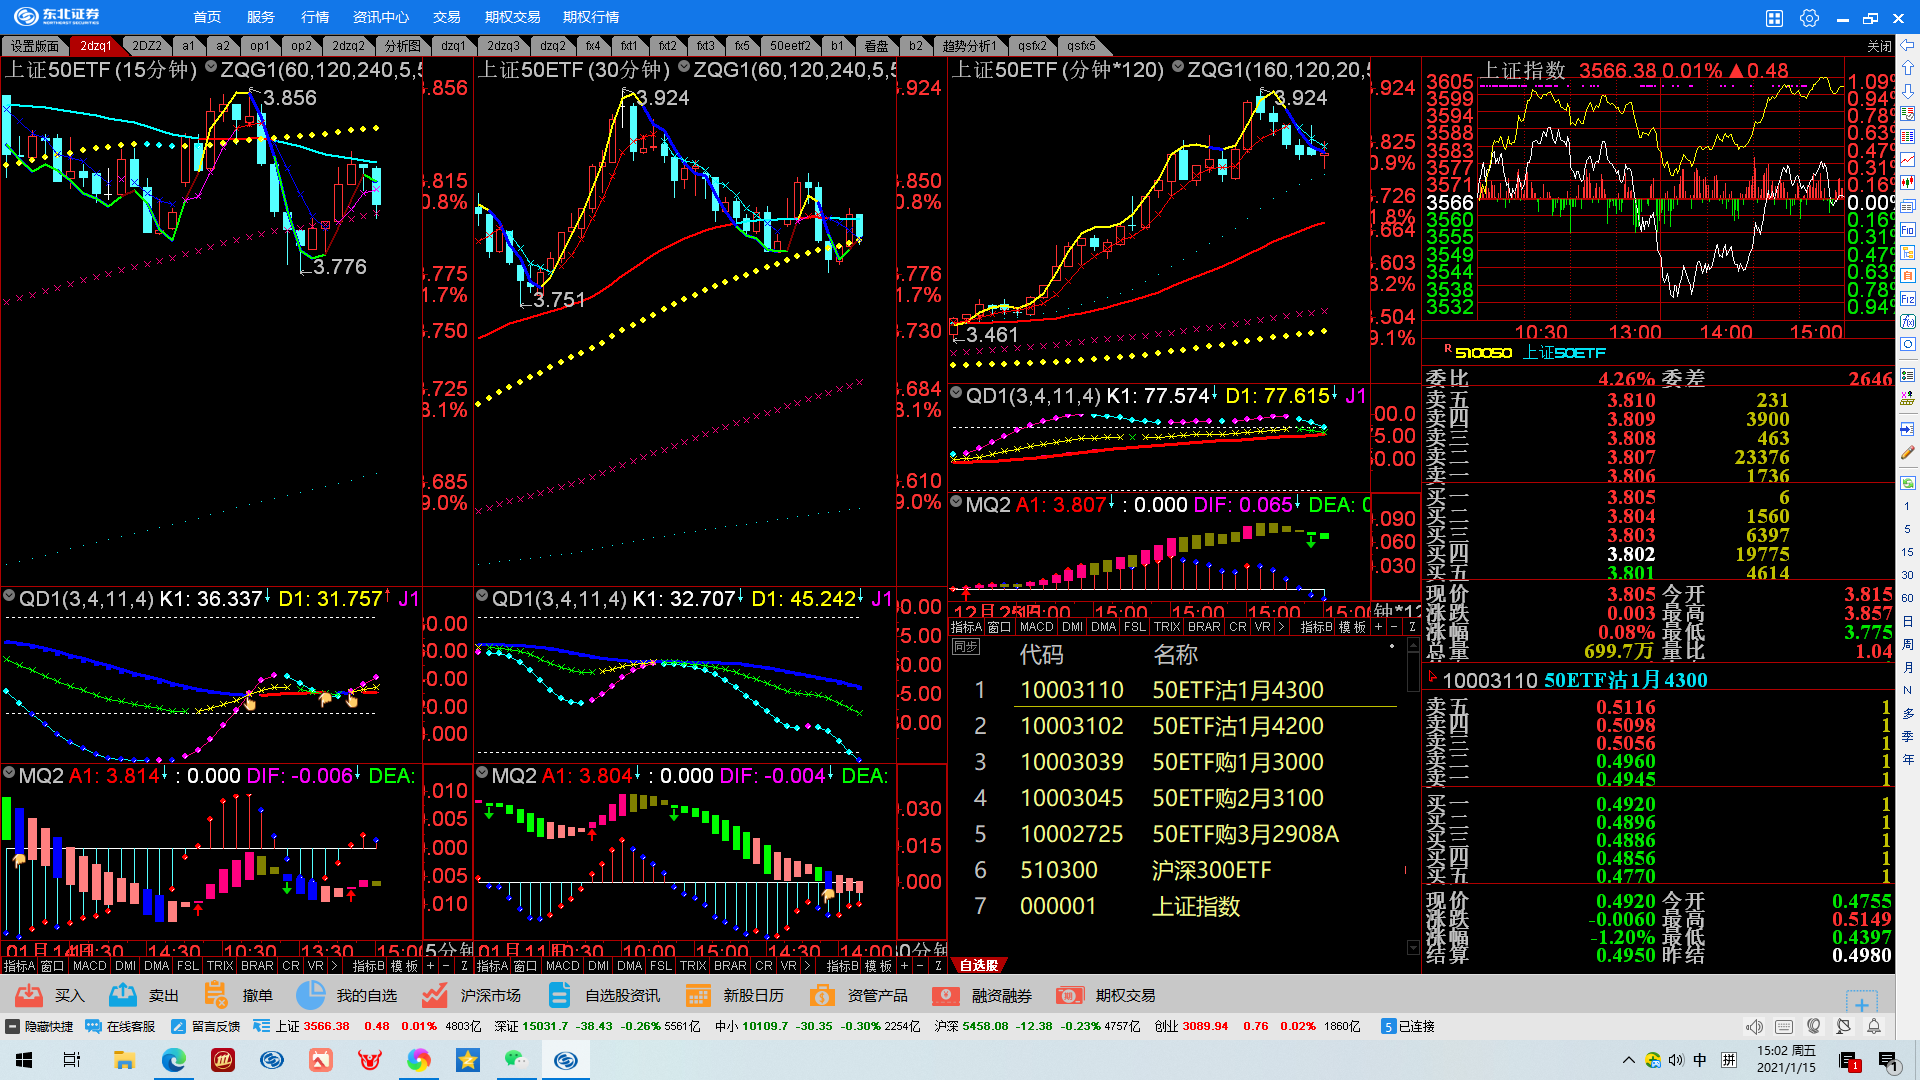Toggle the 同步 sync button
Screen dimensions: 1920x1080
point(965,647)
